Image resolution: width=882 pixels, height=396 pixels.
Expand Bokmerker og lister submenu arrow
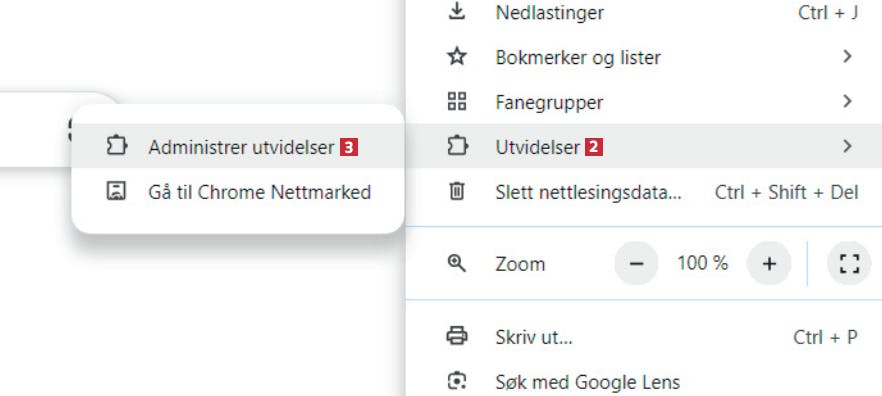(848, 56)
